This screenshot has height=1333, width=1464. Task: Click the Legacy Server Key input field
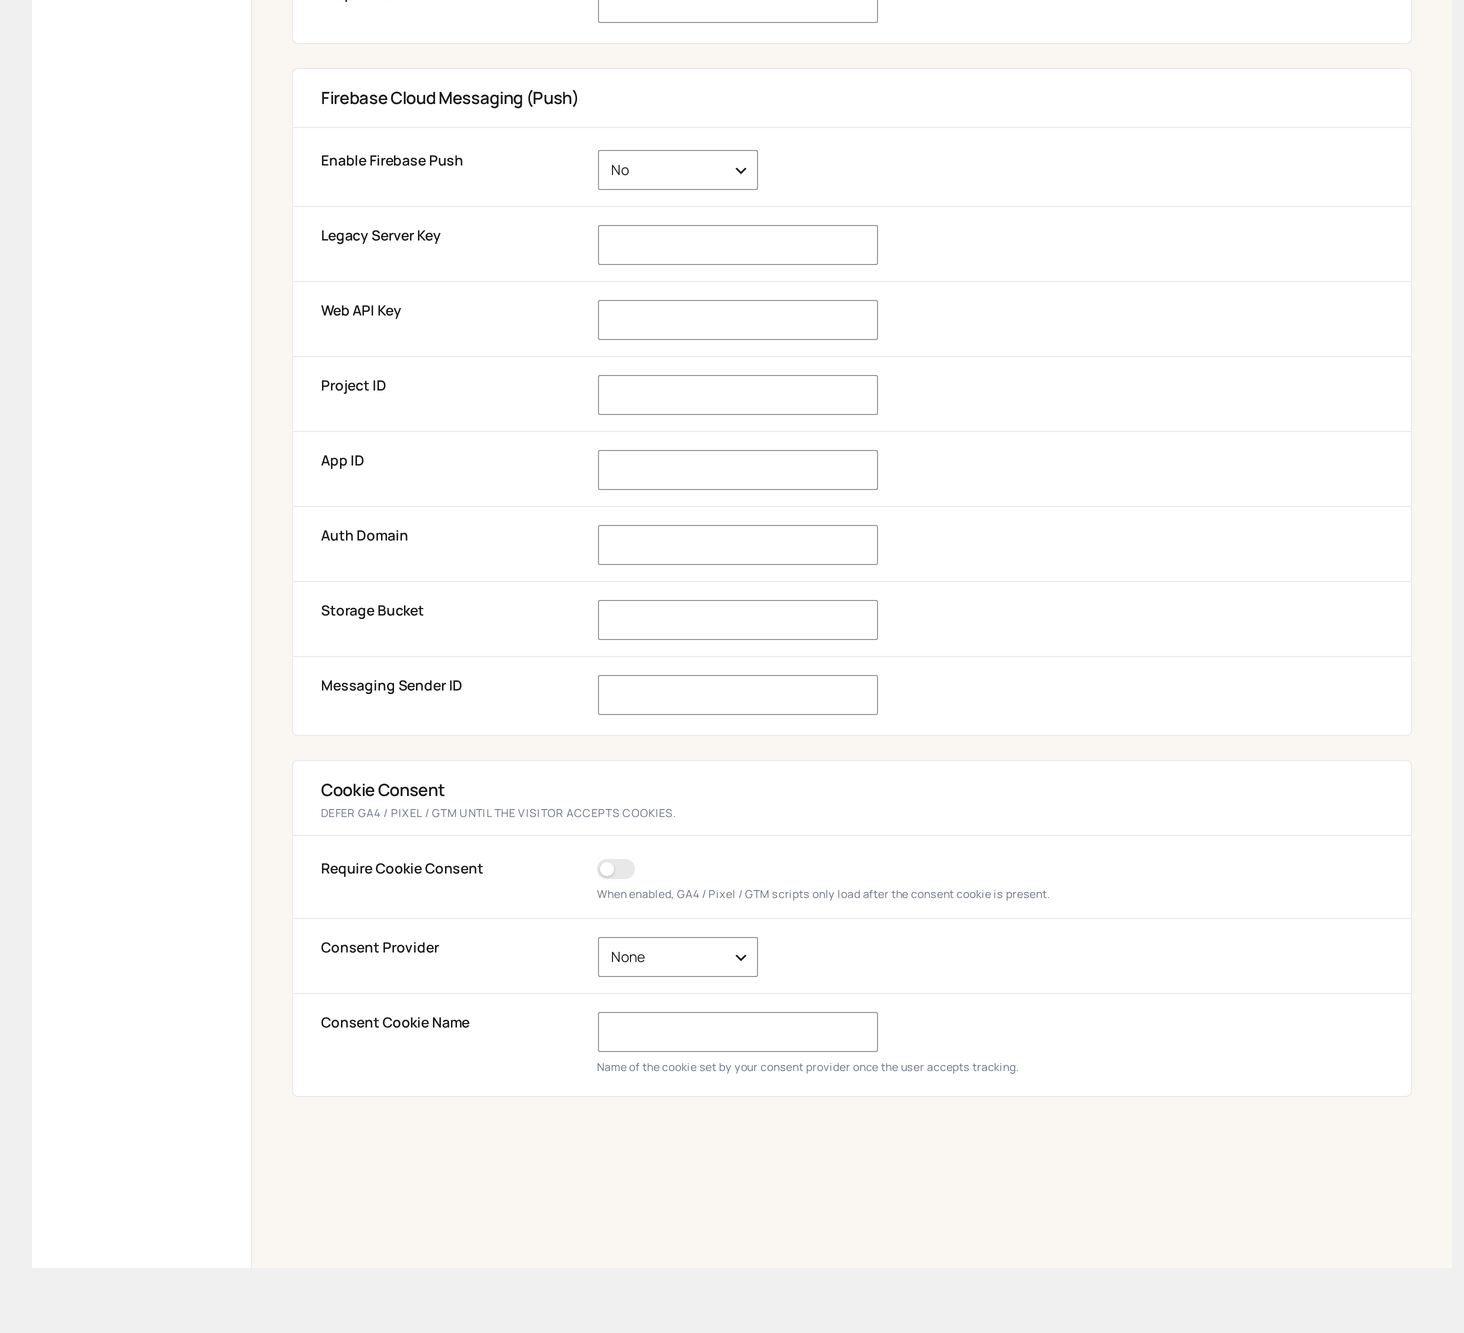[x=737, y=245]
